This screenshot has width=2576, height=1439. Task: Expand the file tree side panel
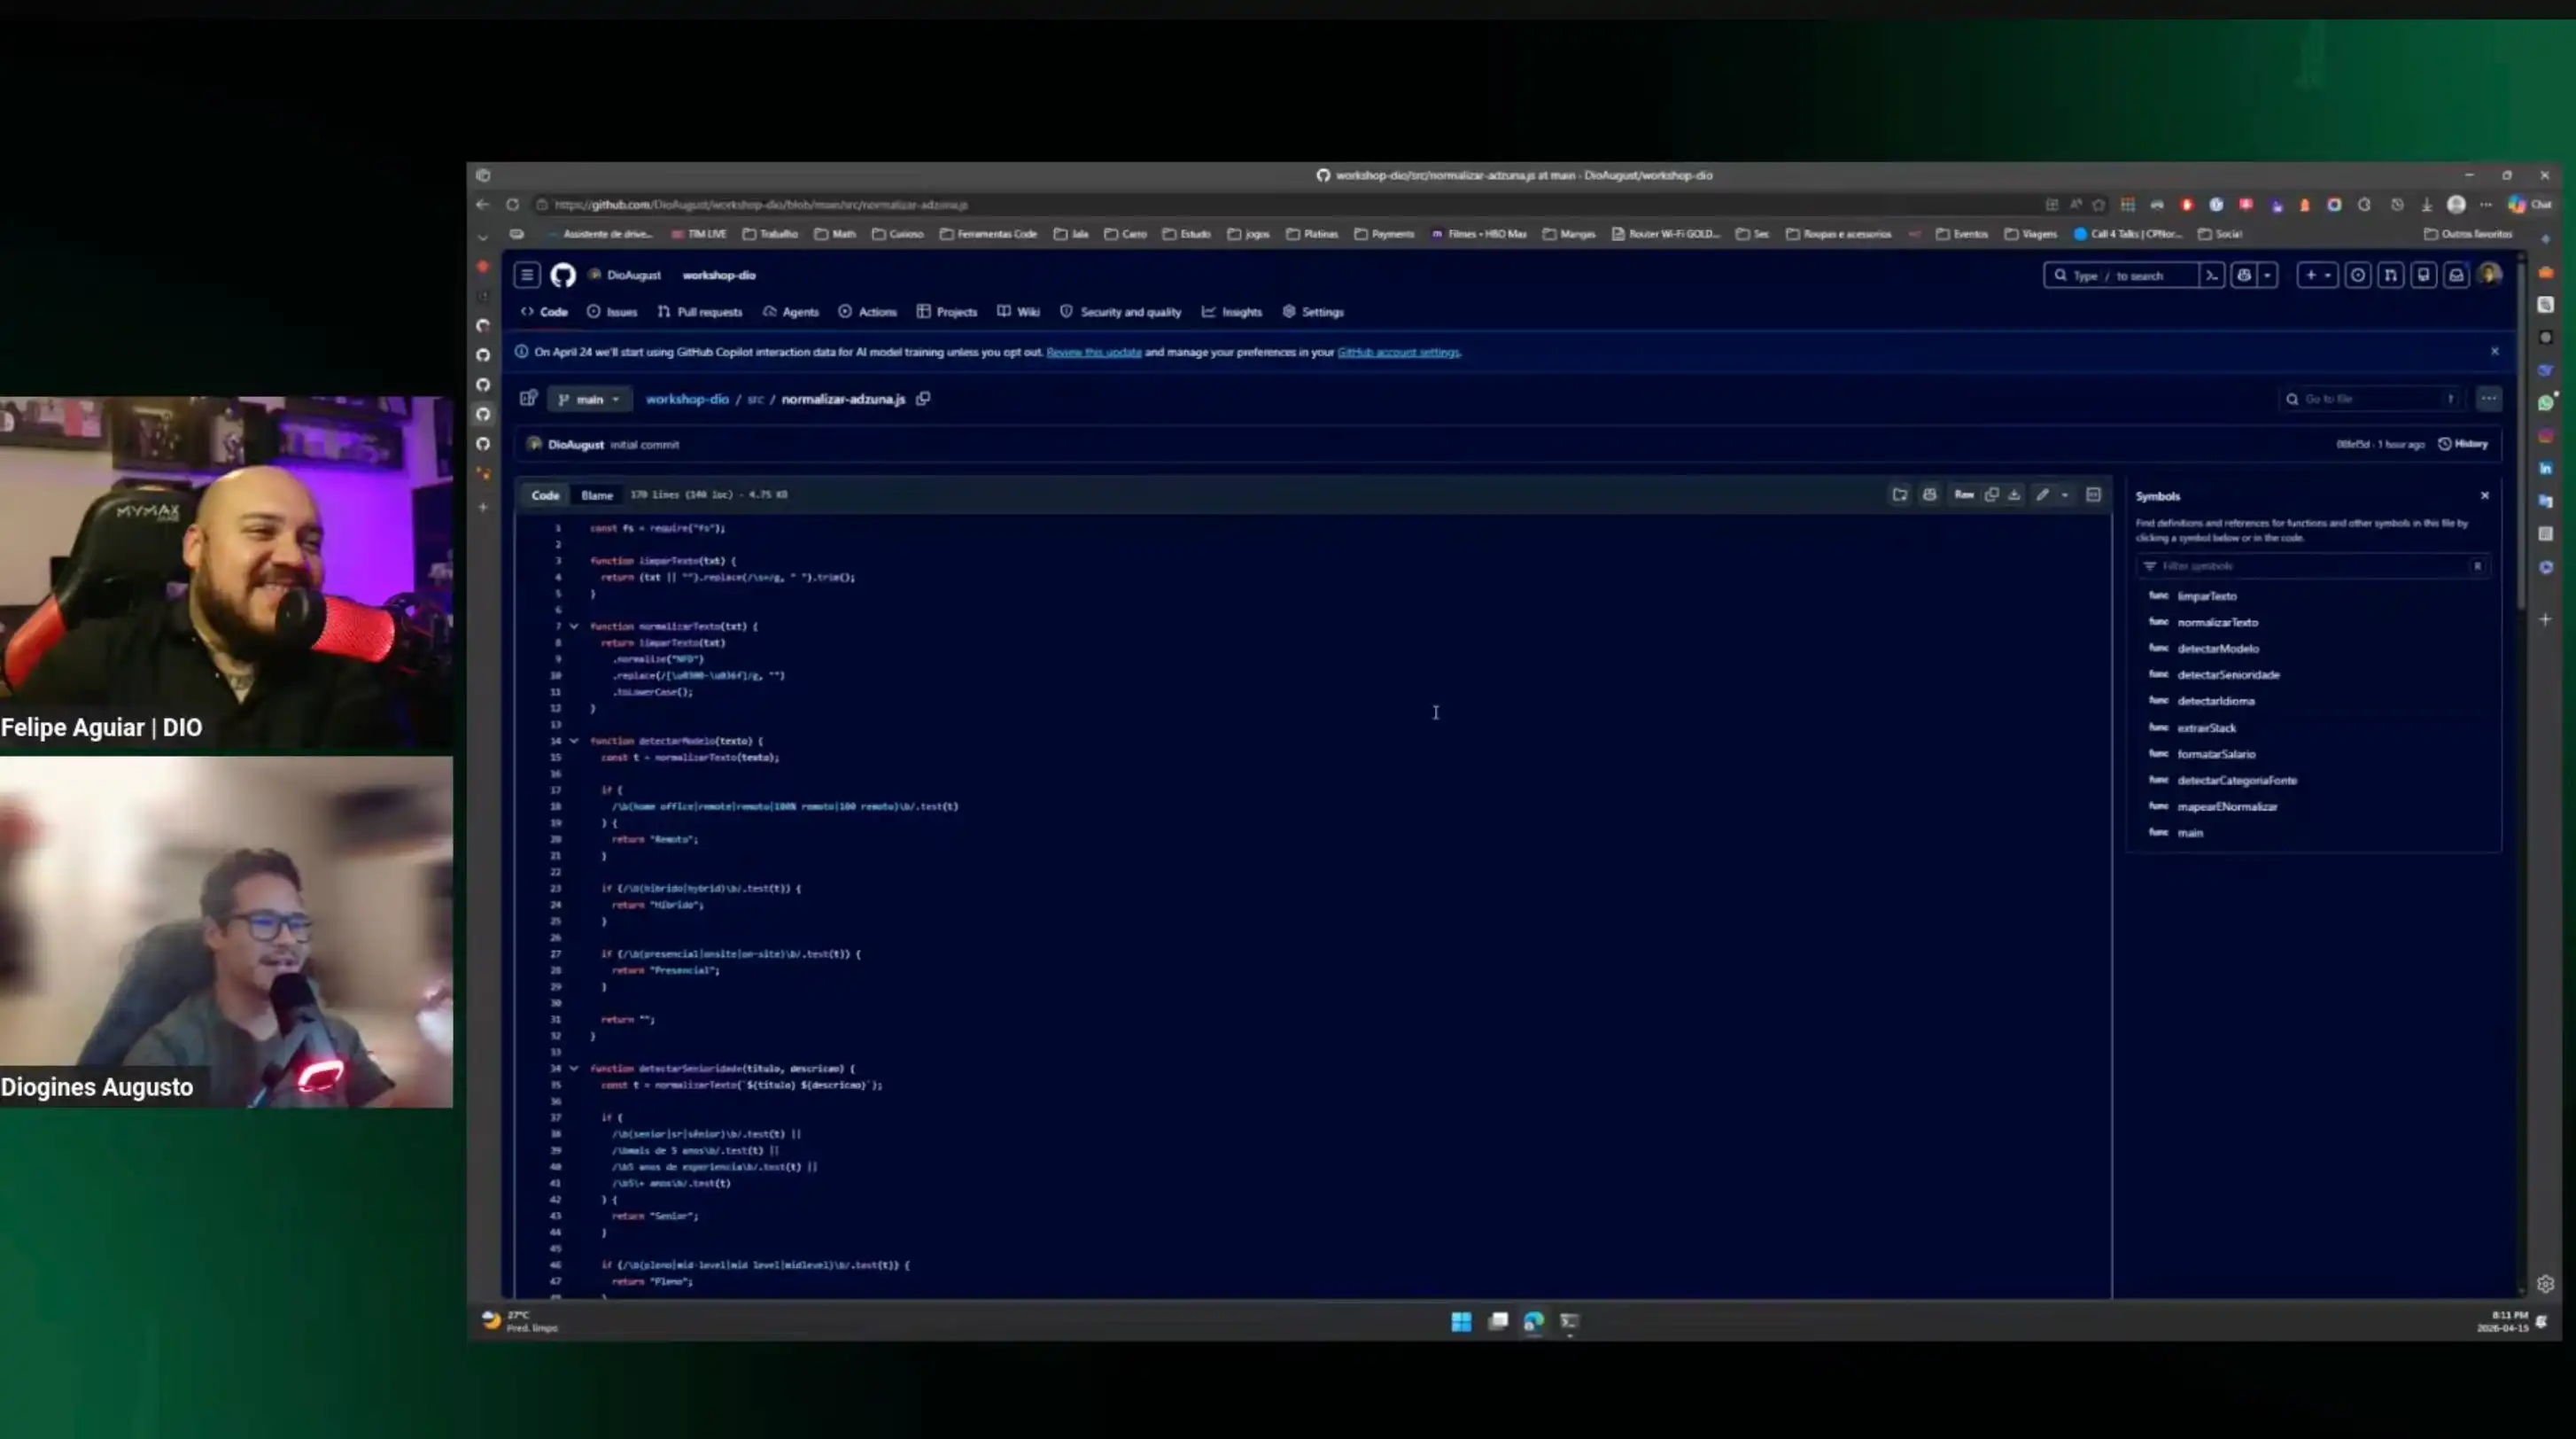pos(528,399)
